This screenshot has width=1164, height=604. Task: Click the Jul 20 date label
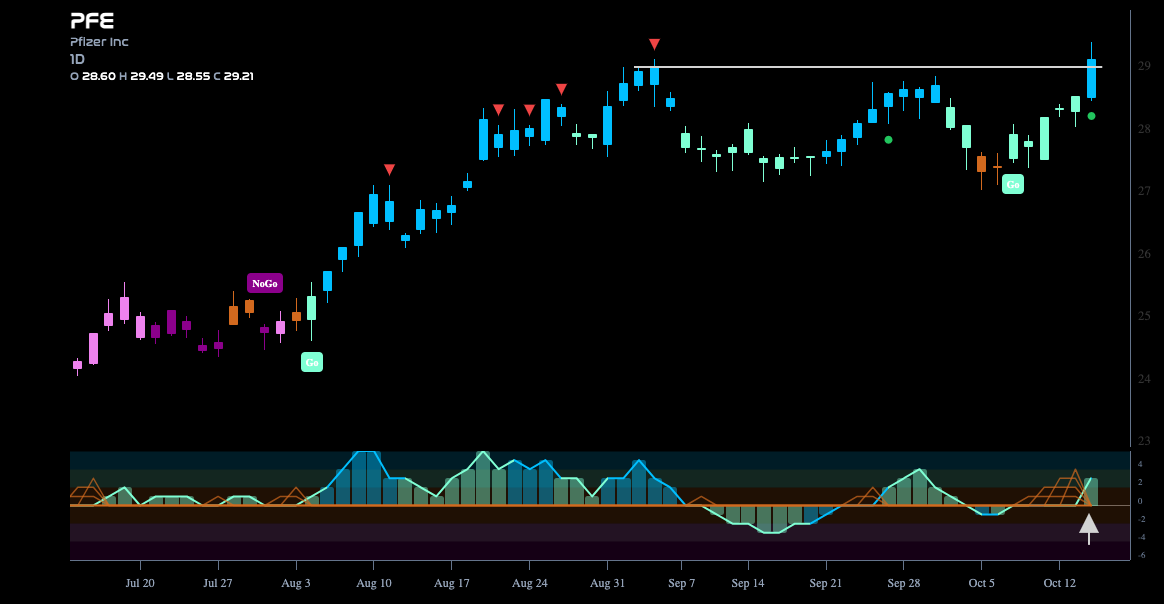(x=140, y=583)
